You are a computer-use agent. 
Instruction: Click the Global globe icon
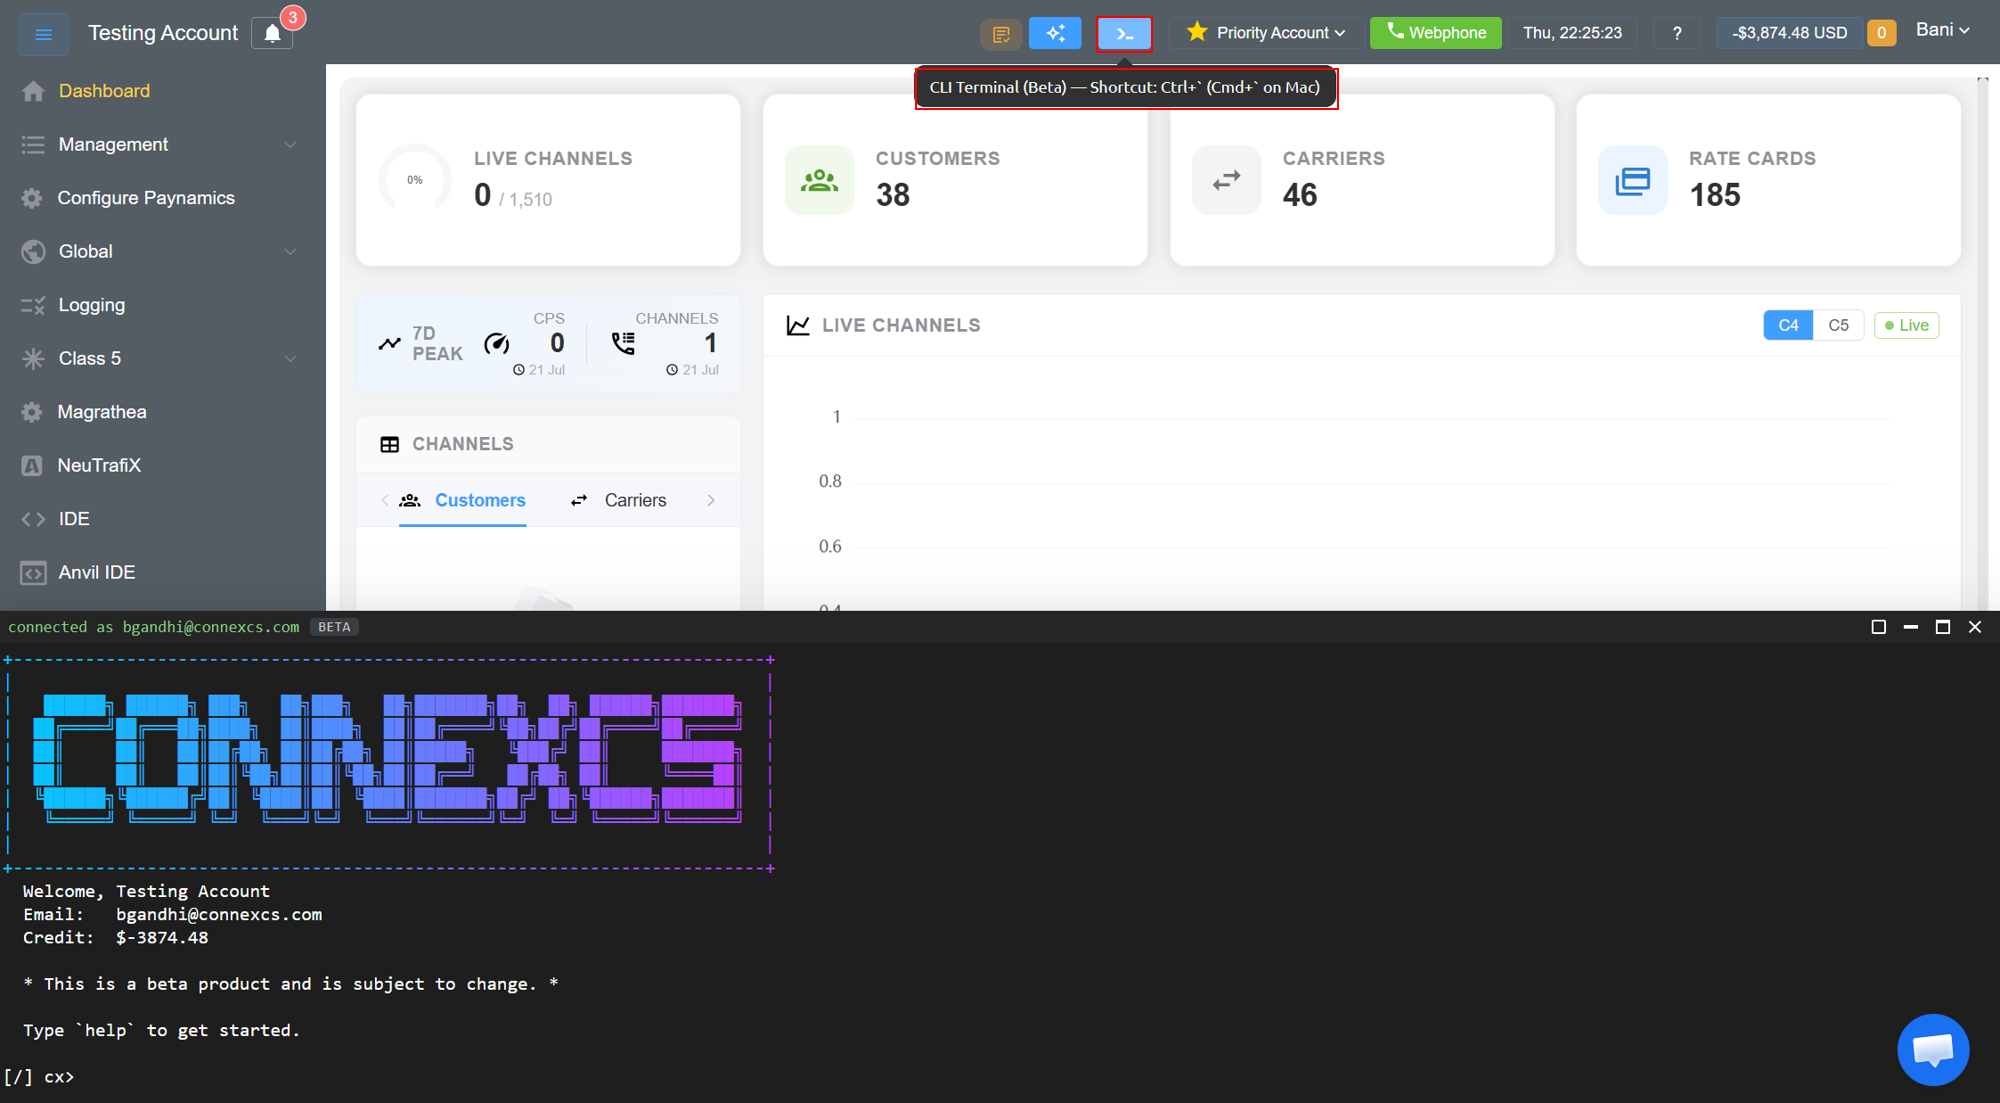[x=33, y=251]
